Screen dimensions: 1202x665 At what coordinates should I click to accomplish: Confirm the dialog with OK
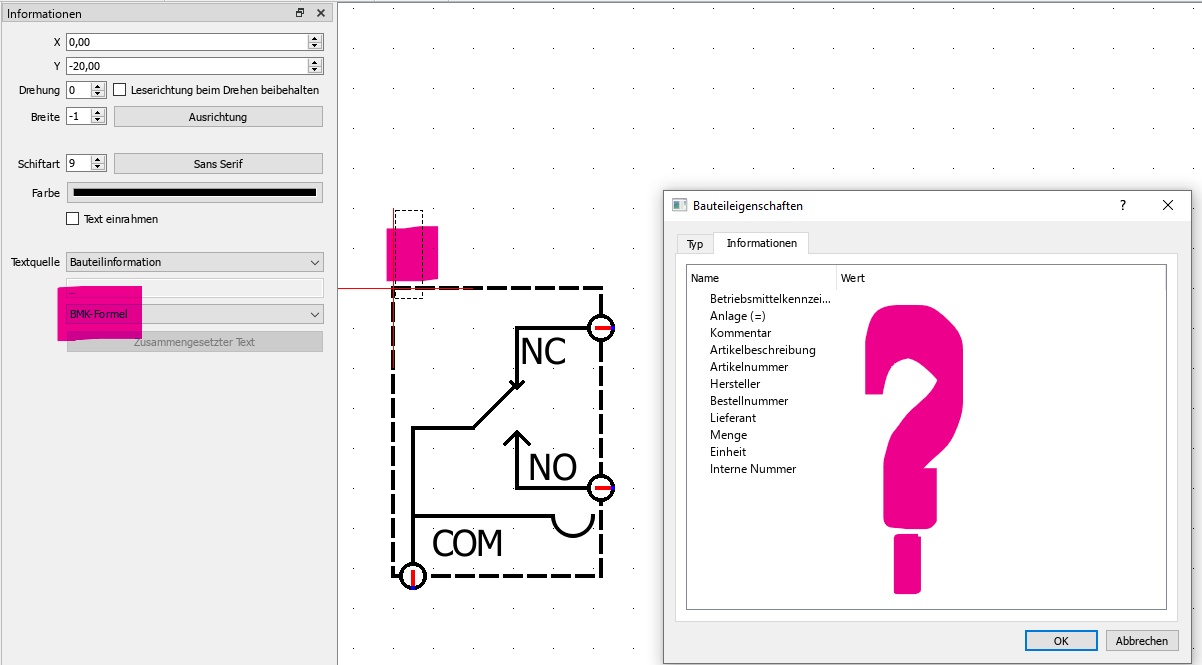(x=1061, y=641)
